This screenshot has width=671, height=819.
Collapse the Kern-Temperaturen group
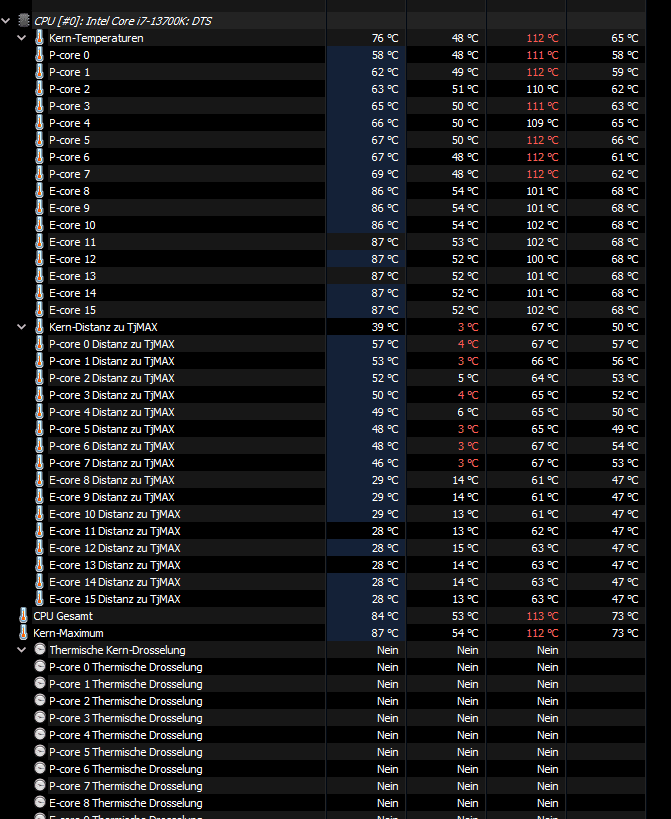point(22,37)
